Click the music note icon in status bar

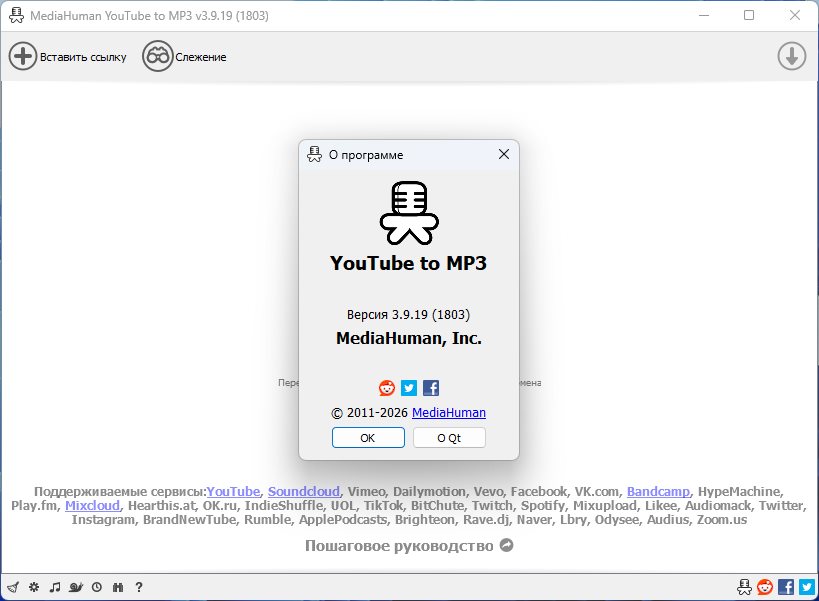[x=55, y=587]
